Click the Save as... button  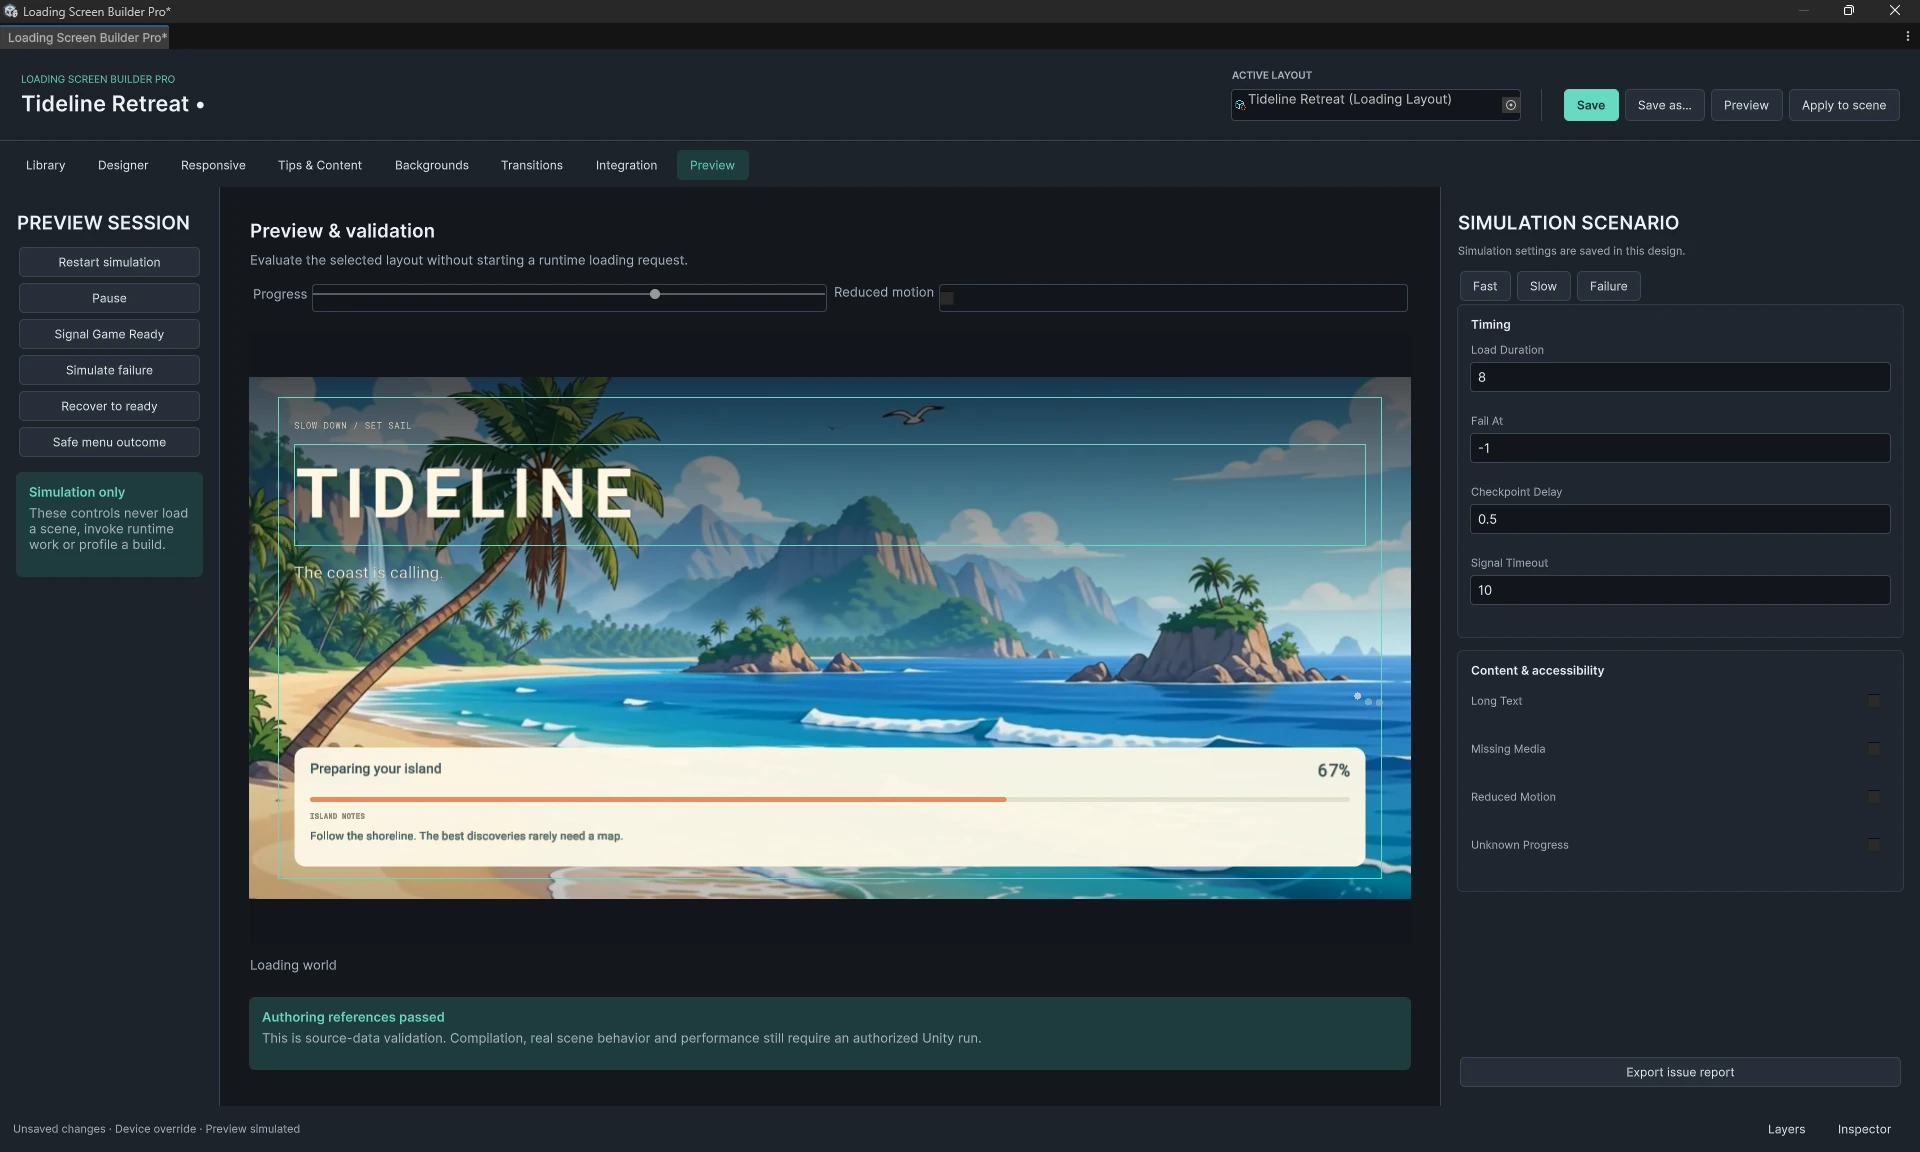pos(1664,105)
